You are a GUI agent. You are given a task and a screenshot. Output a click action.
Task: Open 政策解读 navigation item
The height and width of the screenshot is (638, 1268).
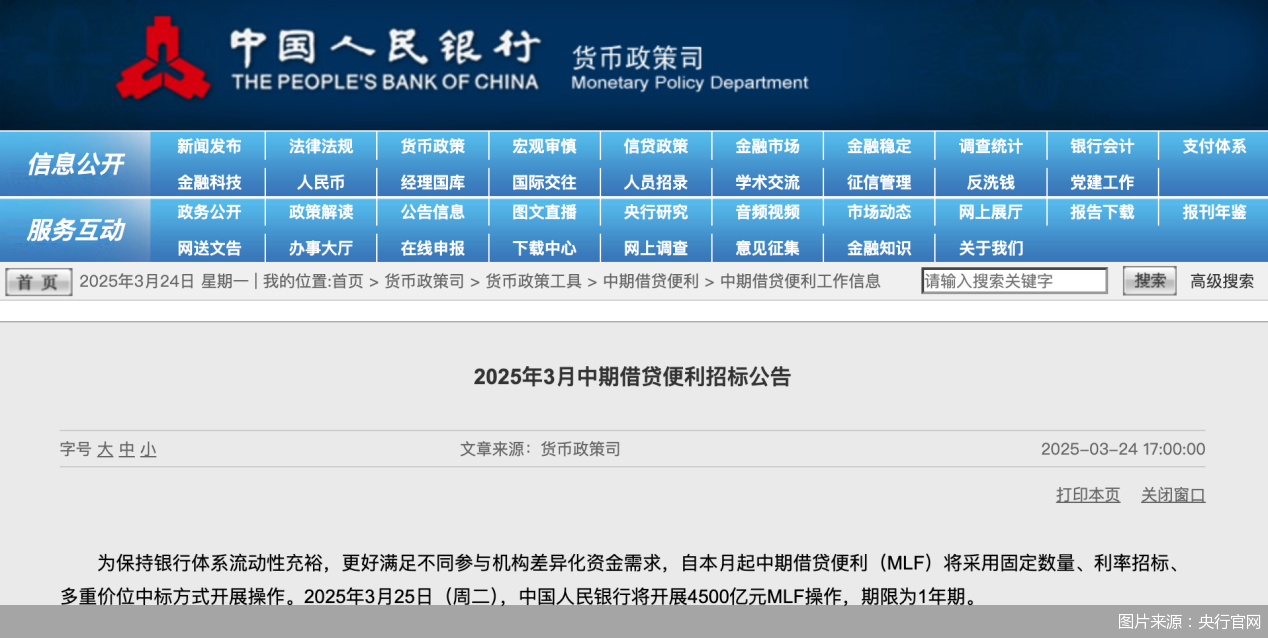pyautogui.click(x=321, y=212)
